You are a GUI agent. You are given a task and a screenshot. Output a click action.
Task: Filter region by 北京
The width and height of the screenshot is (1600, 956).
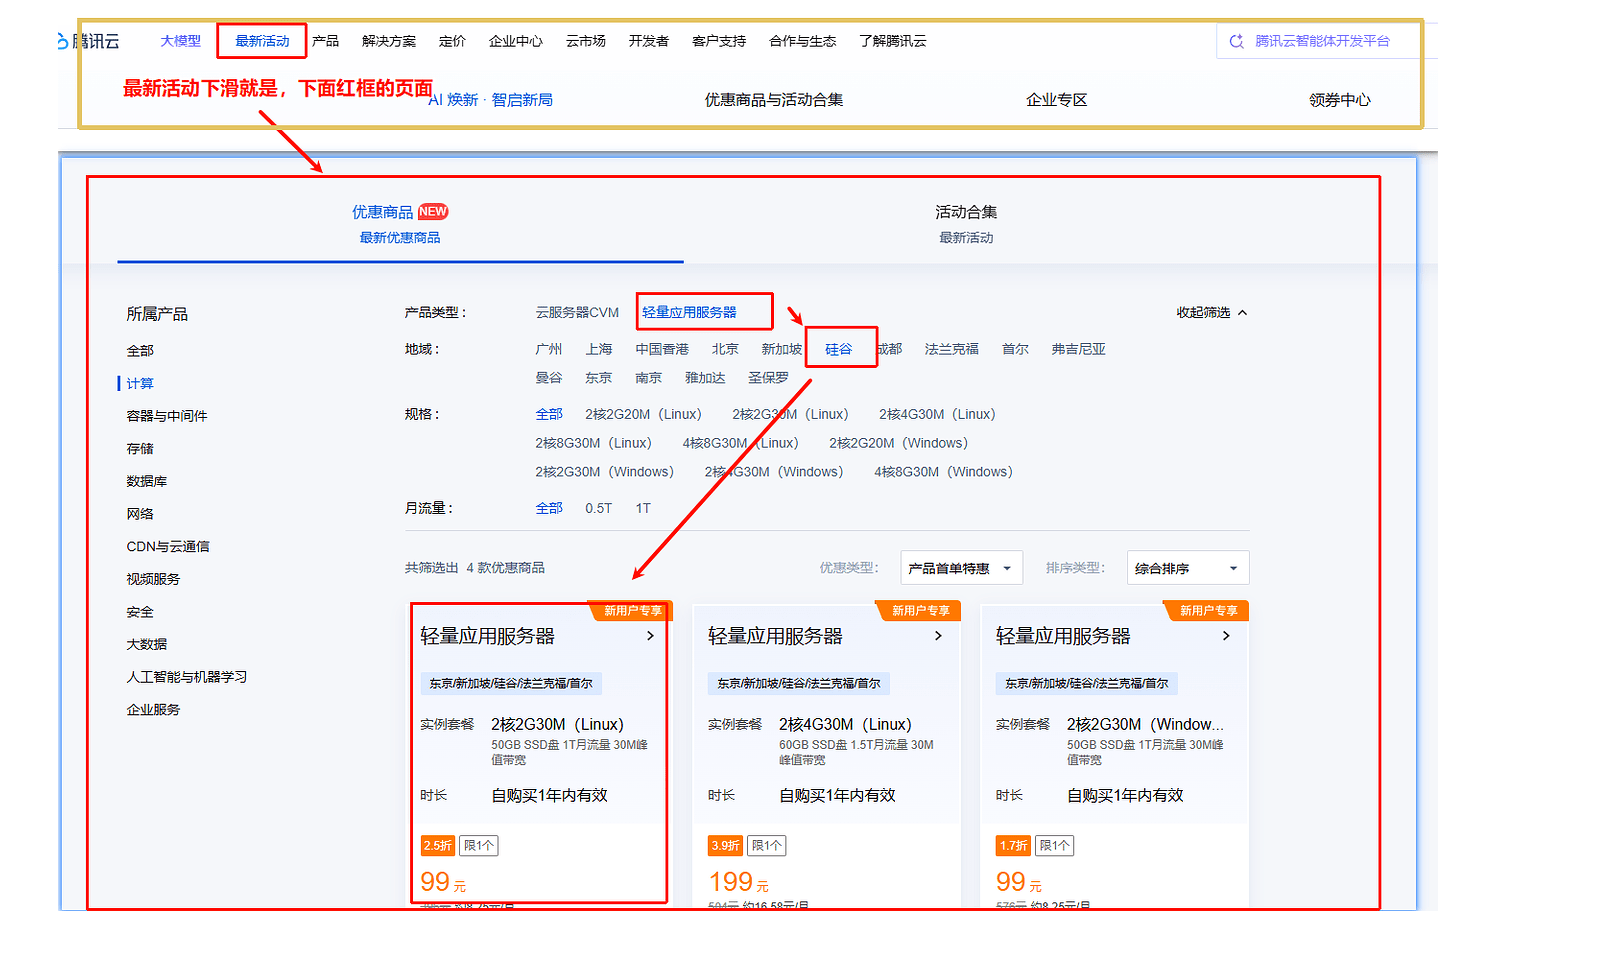tap(725, 350)
